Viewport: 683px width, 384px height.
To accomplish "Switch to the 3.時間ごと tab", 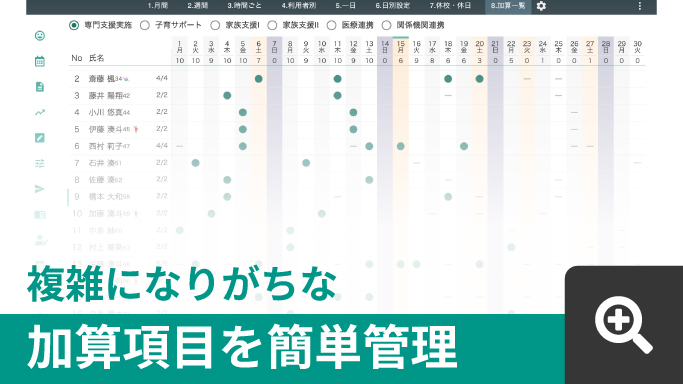I will [244, 6].
